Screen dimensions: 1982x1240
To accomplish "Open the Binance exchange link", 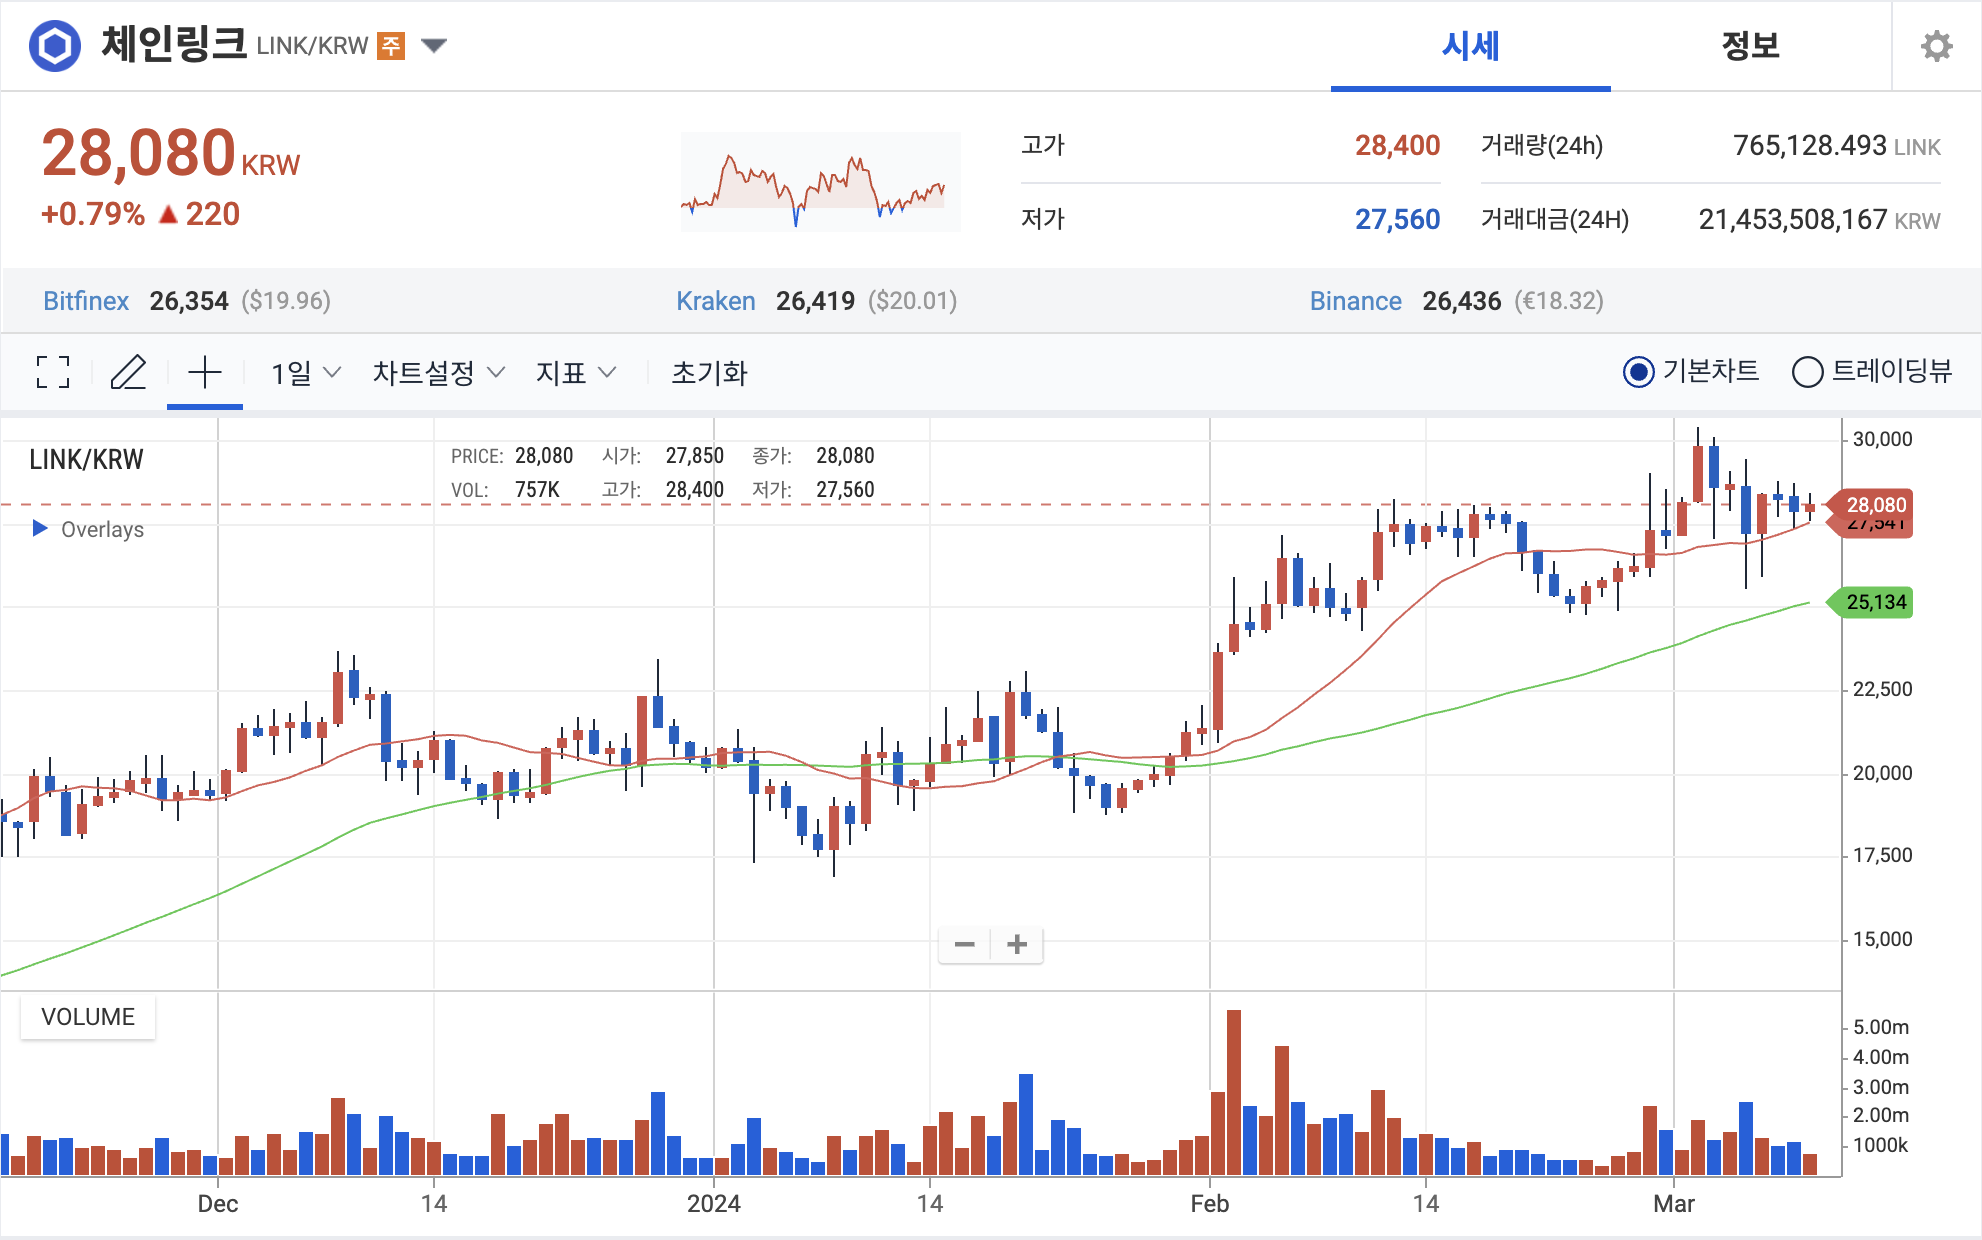I will click(1355, 301).
